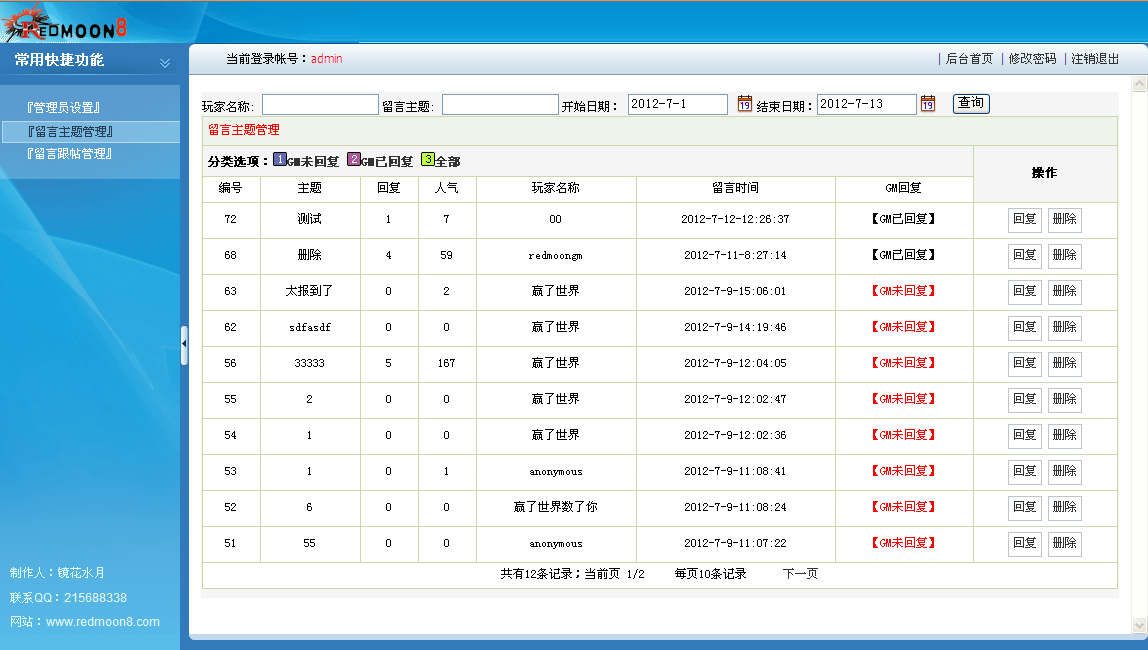This screenshot has width=1148, height=650.
Task: Click the www.redmoon8.com website text
Action: (x=102, y=621)
